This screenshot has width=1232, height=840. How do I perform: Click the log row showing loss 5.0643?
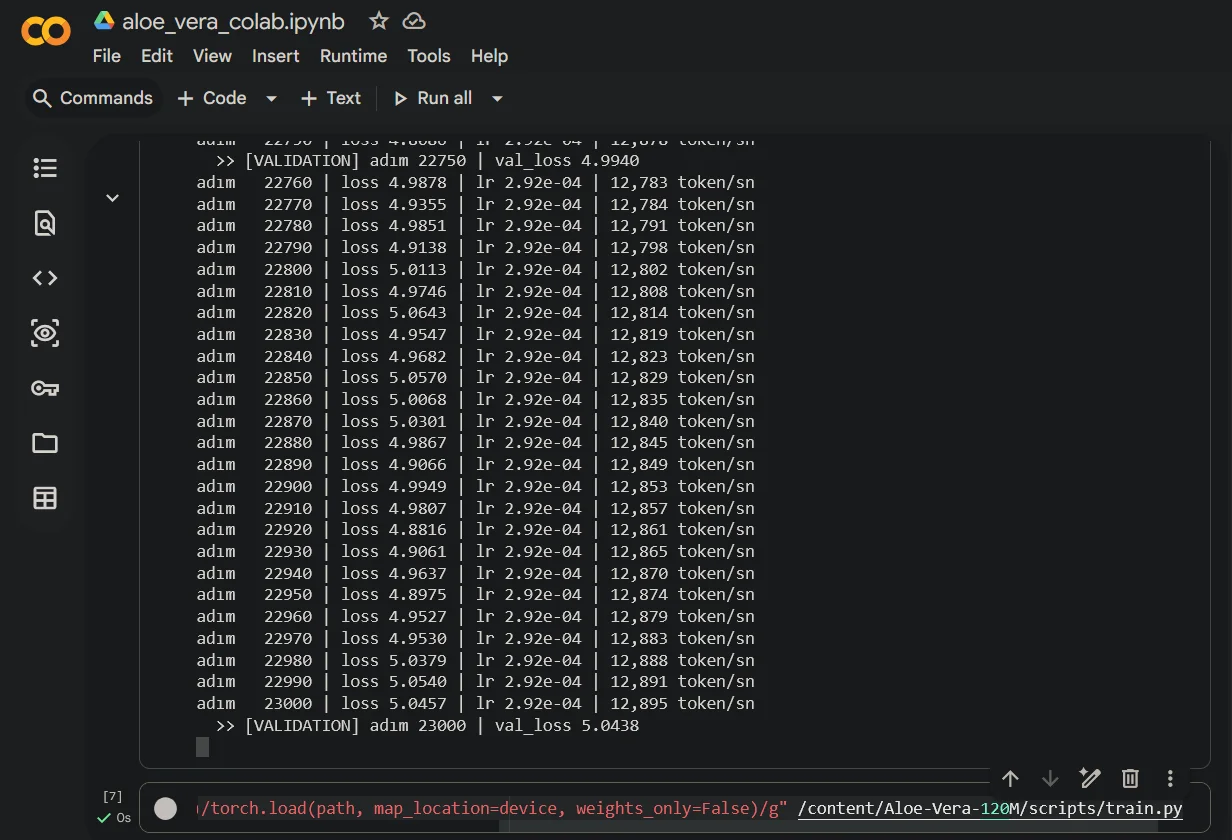pyautogui.click(x=476, y=313)
